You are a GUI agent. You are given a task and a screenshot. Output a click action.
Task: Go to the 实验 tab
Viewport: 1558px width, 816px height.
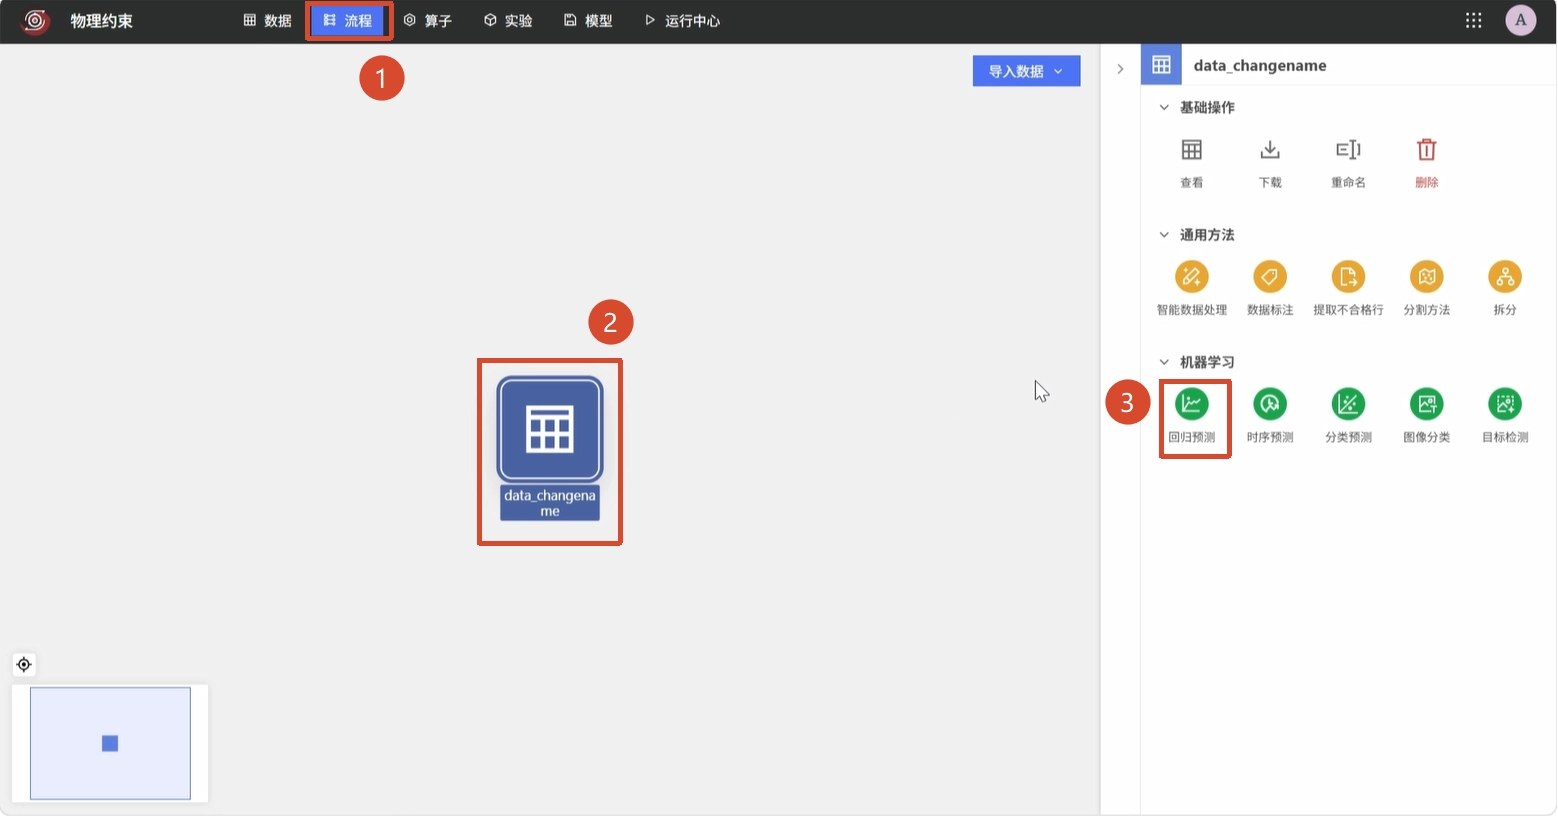[508, 20]
